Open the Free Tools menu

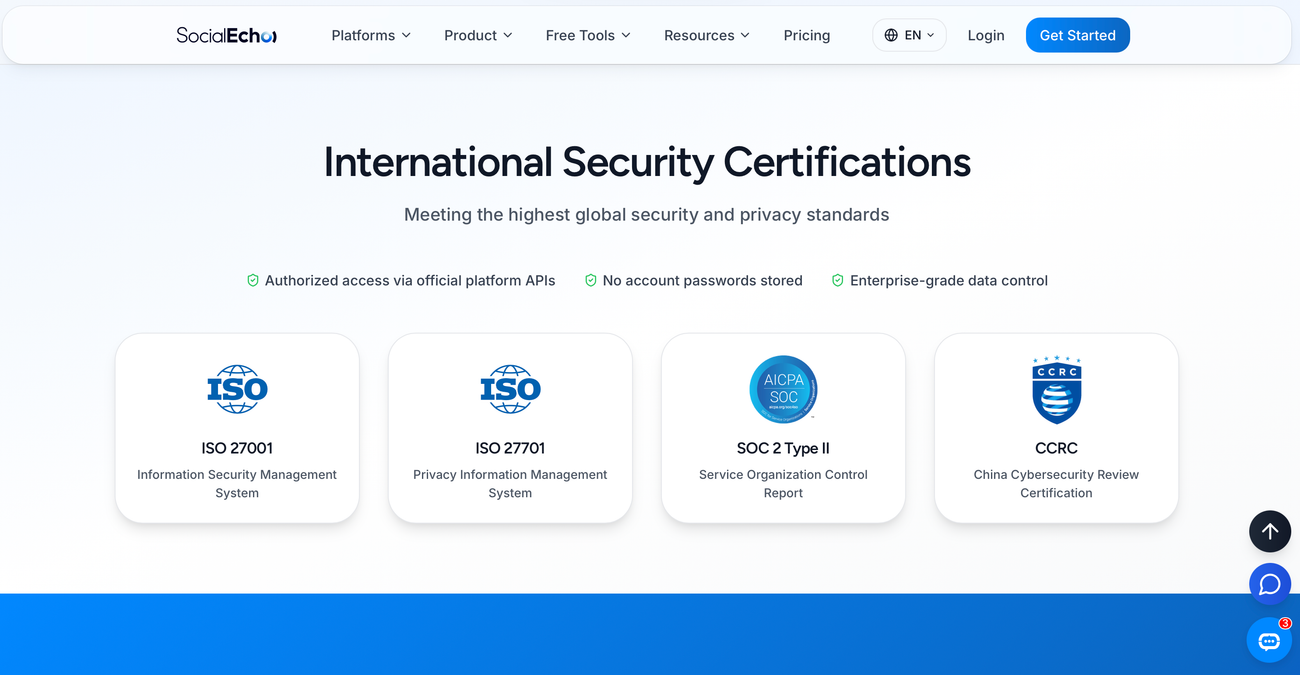pos(588,35)
